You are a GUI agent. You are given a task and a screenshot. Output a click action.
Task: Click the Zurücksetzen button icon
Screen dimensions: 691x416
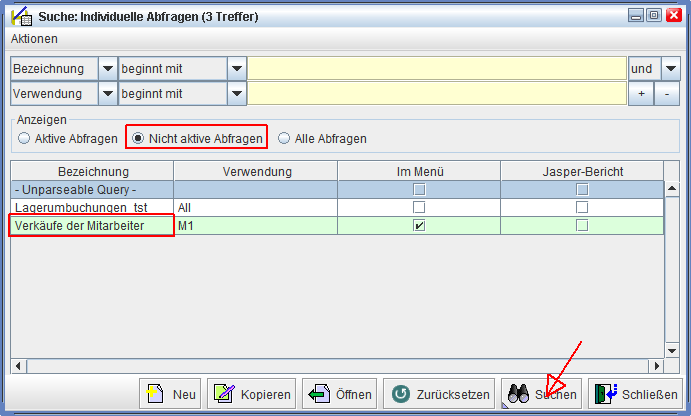tap(400, 394)
